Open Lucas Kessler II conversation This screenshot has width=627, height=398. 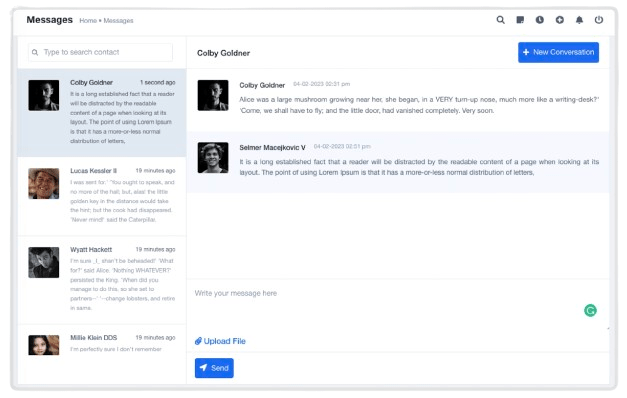(102, 196)
